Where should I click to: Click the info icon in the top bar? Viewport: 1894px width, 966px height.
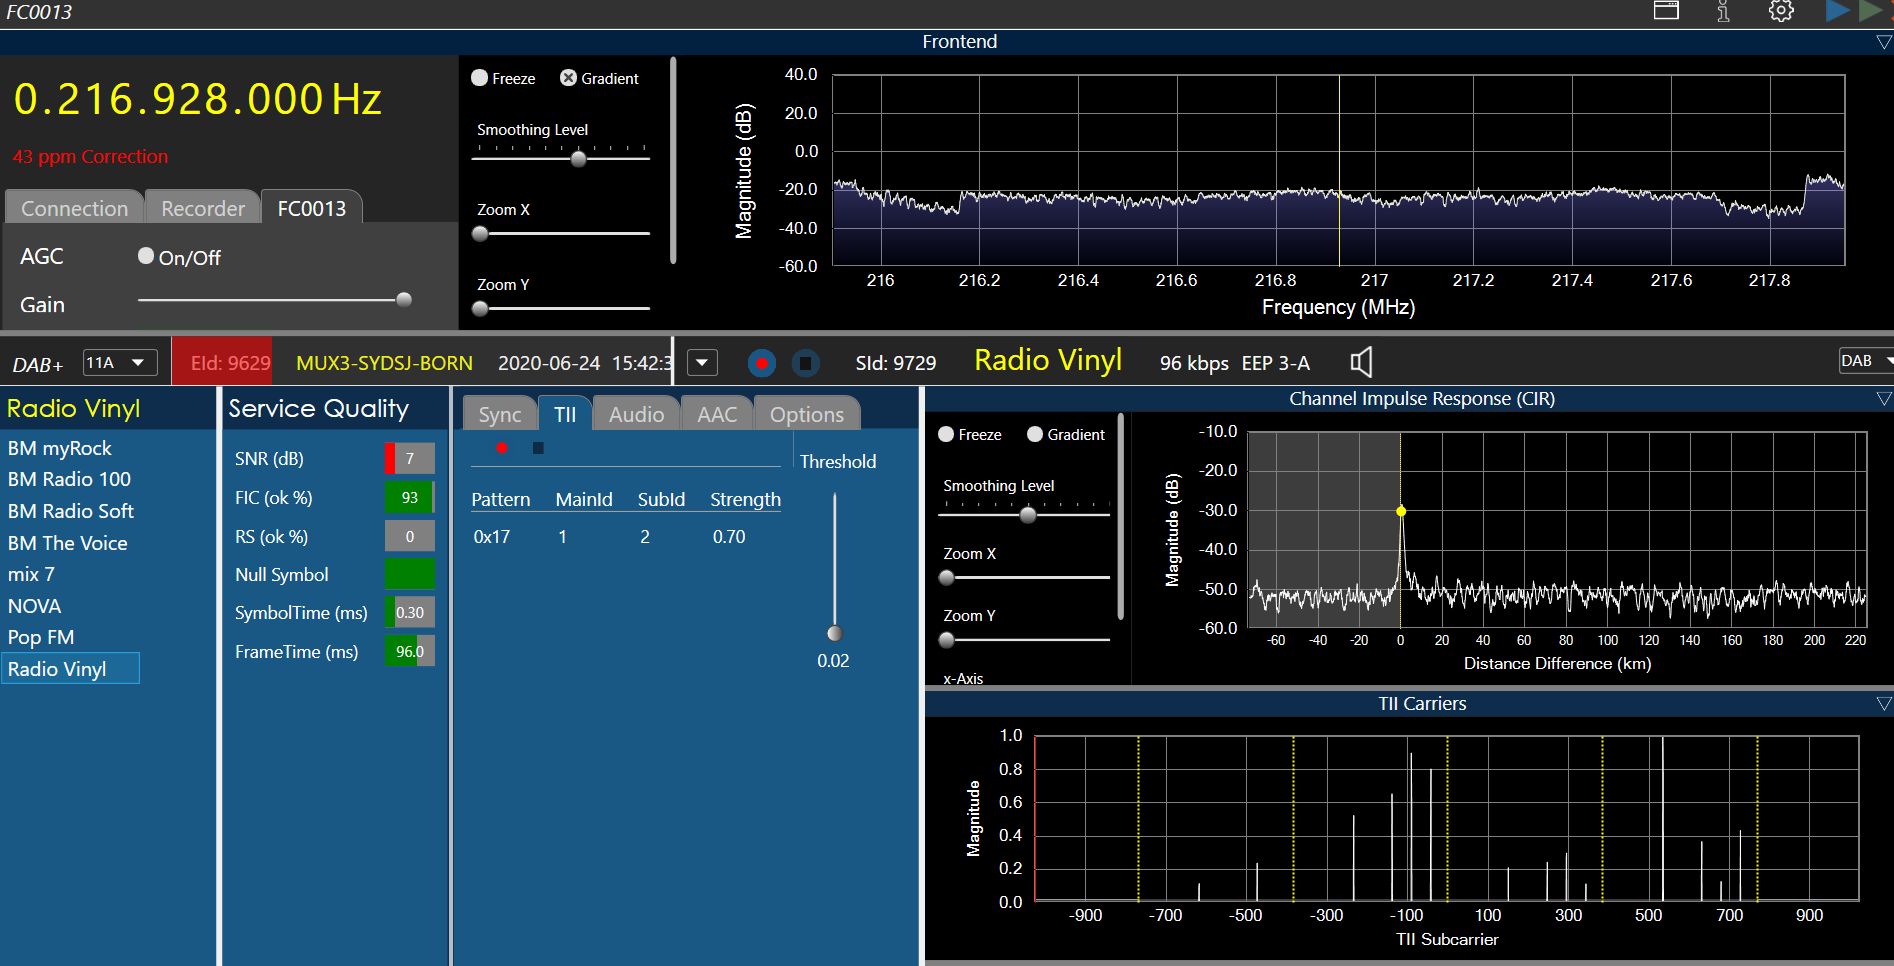[x=1723, y=11]
